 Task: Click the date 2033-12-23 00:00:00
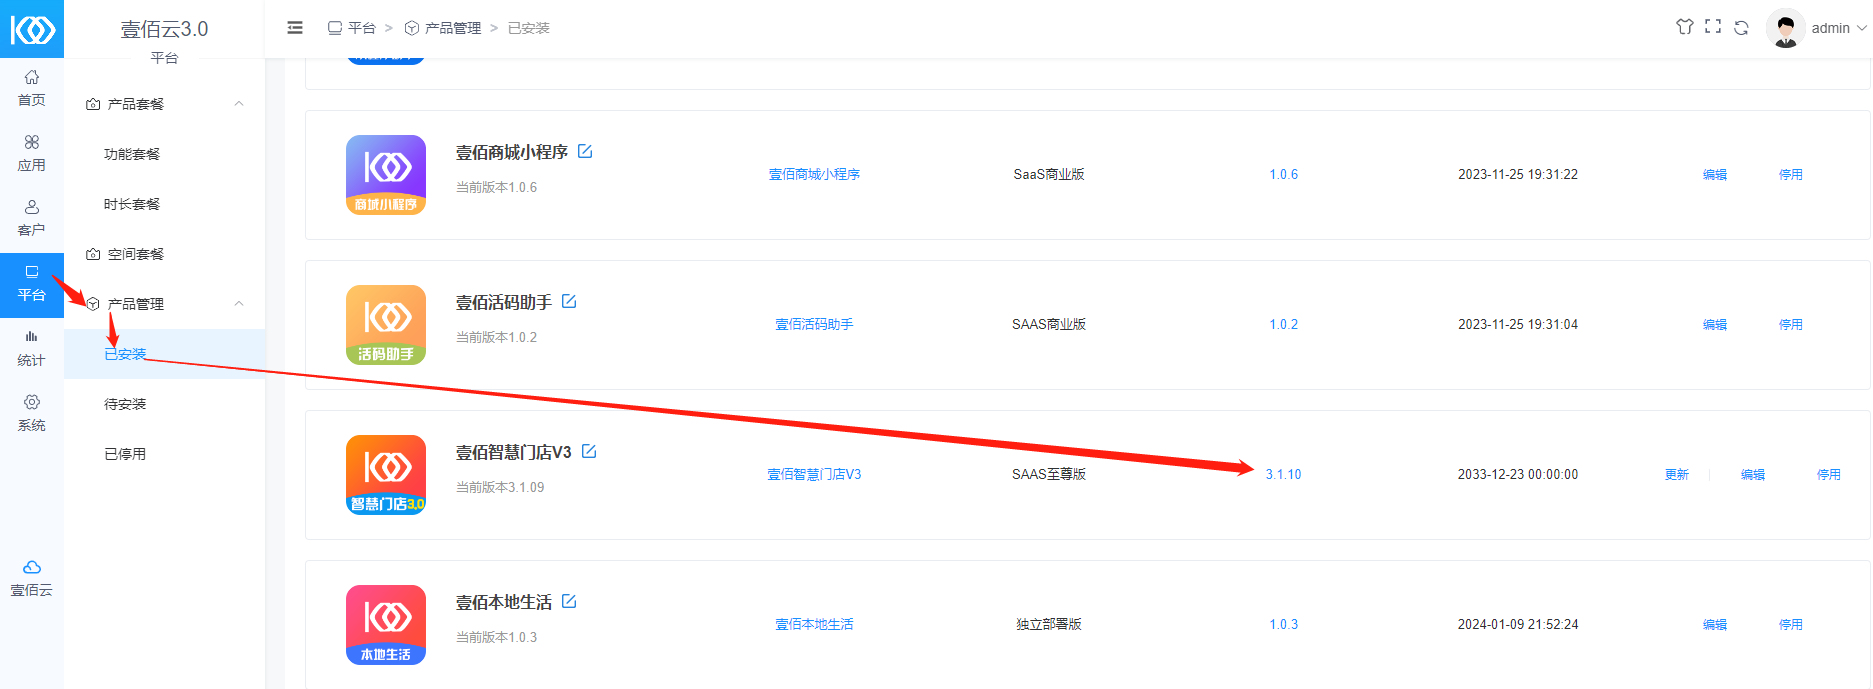1518,474
